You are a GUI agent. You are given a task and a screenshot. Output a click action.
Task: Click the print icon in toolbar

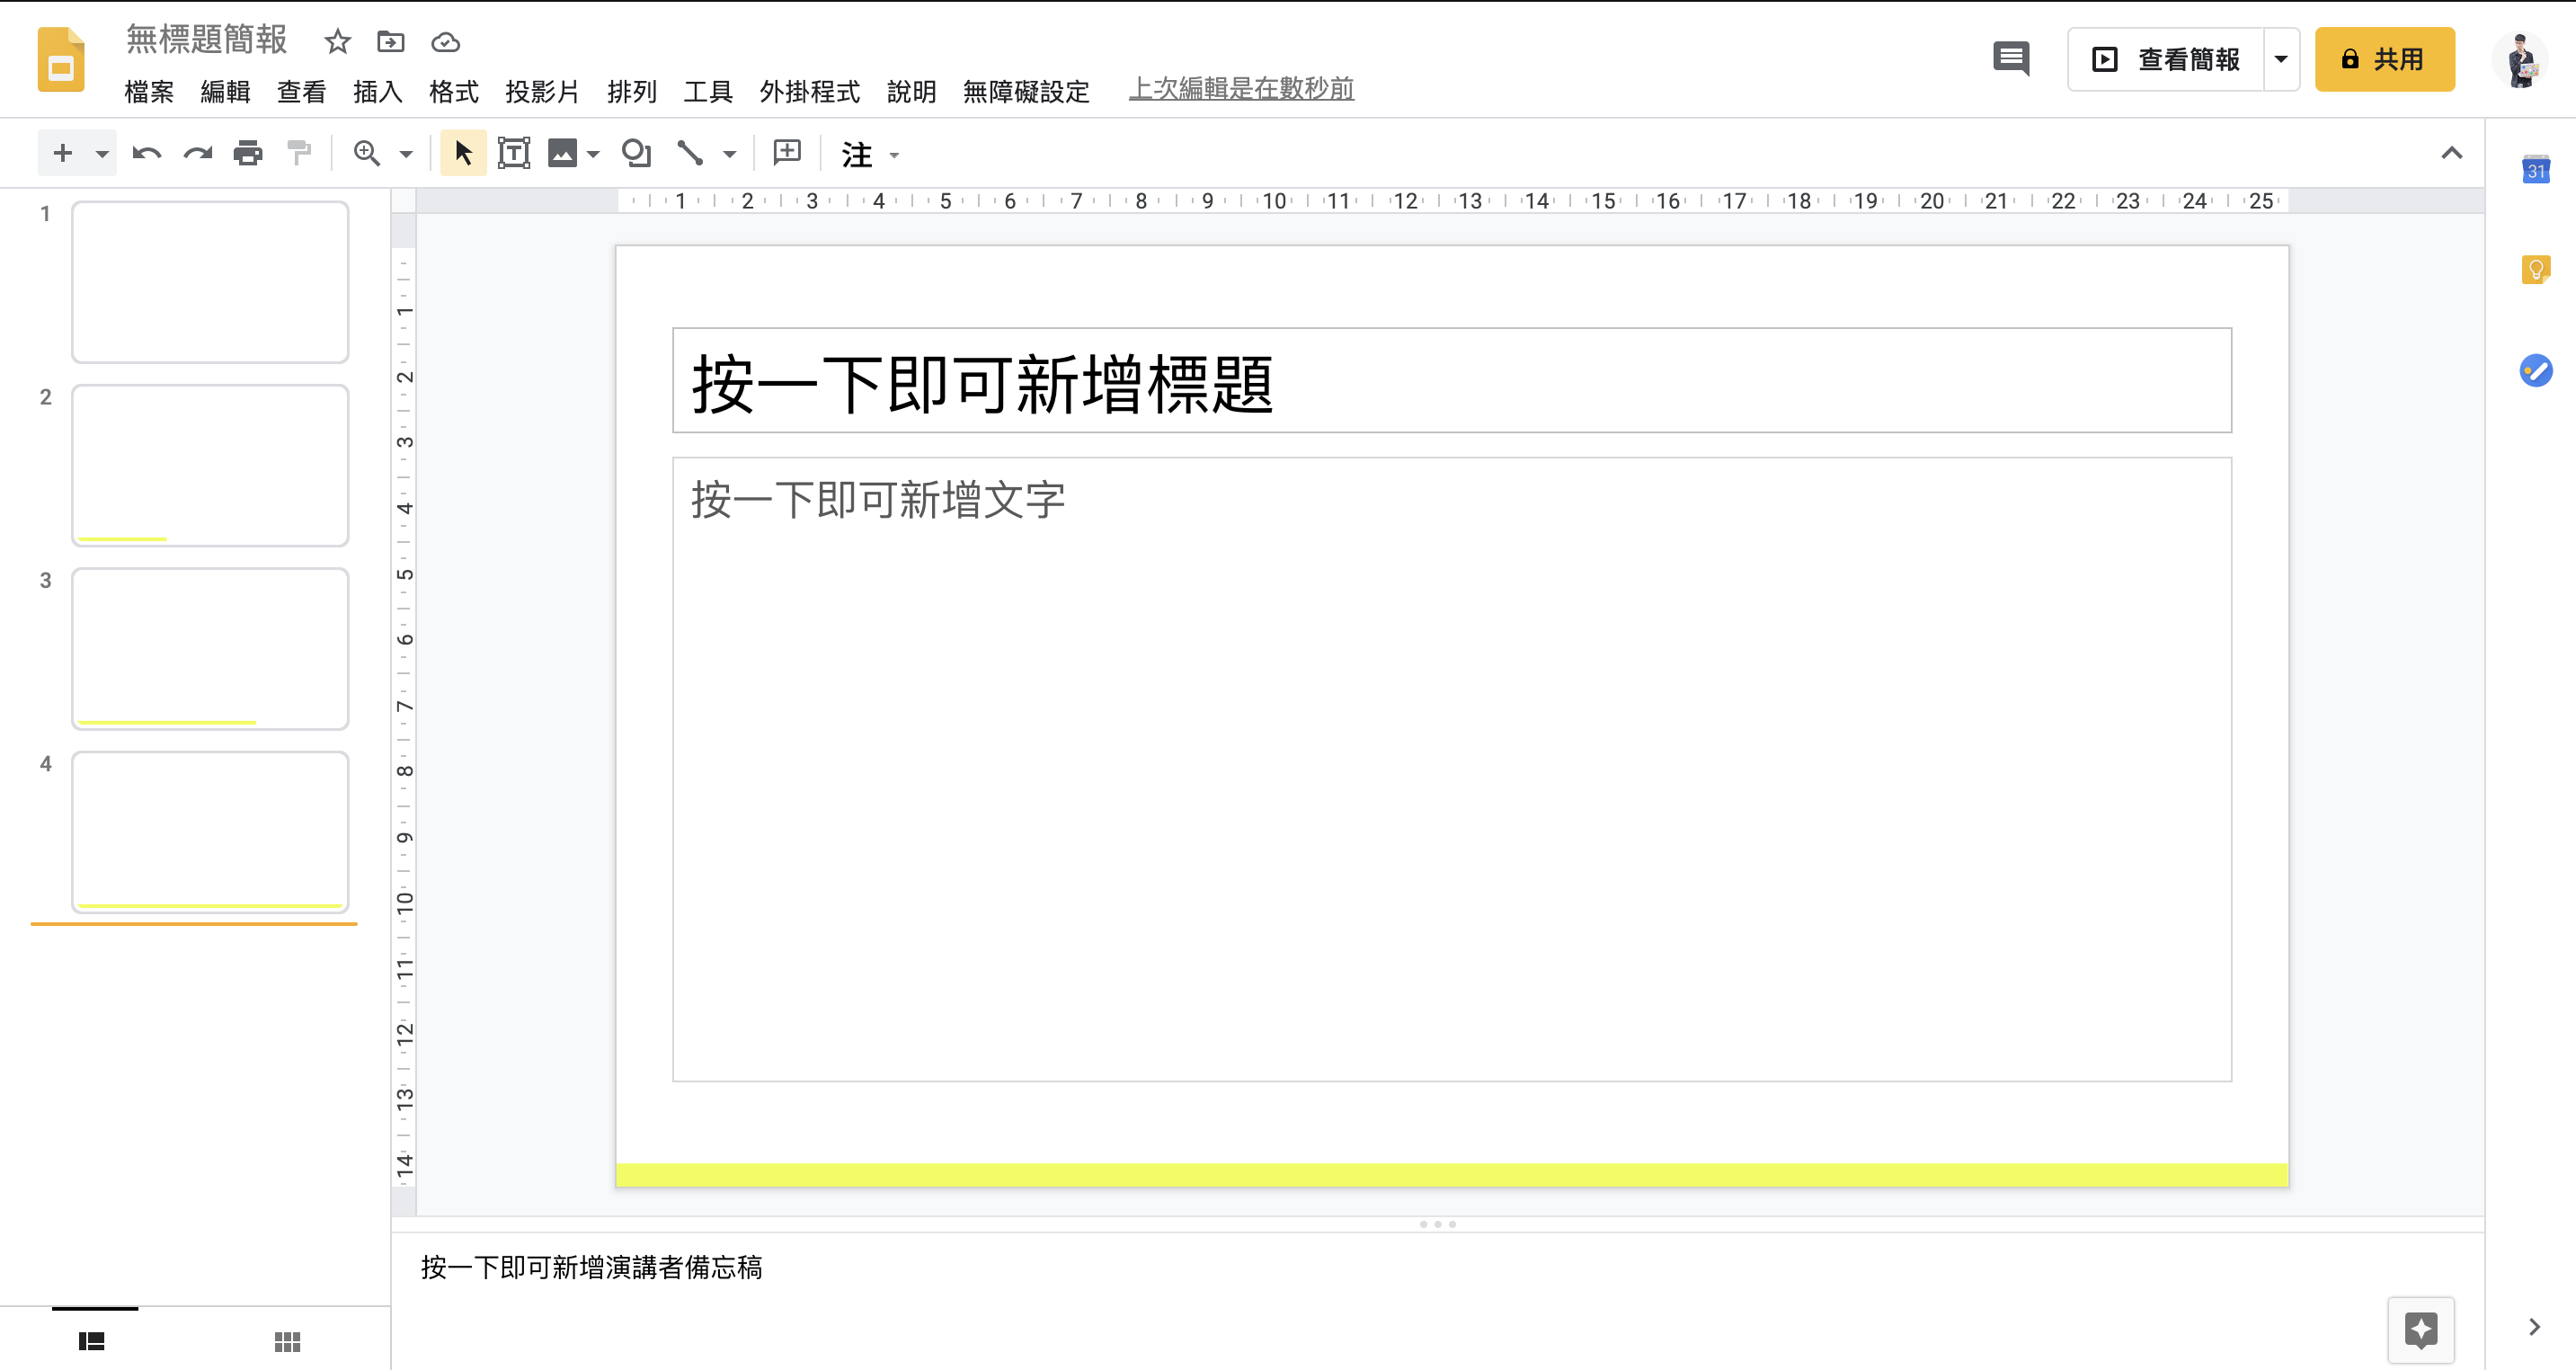point(248,154)
